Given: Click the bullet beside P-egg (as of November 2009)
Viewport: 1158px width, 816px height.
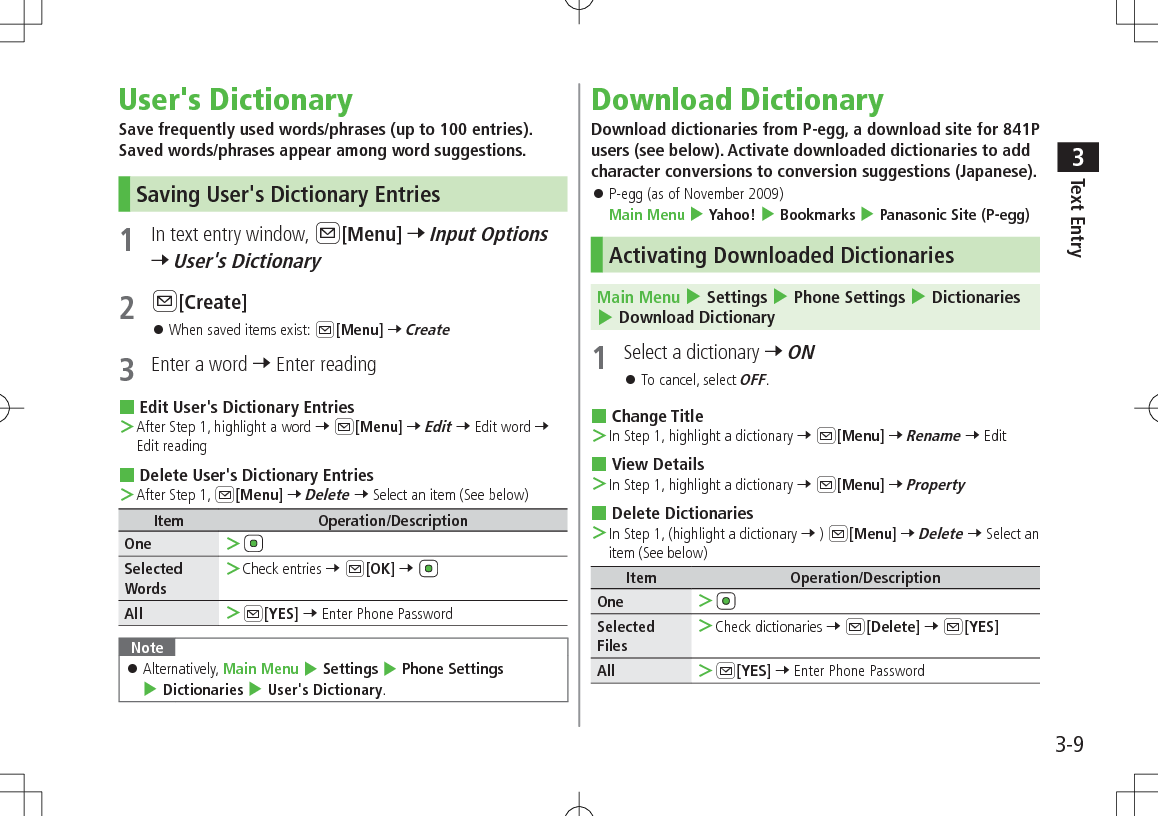Looking at the screenshot, I should pos(597,193).
